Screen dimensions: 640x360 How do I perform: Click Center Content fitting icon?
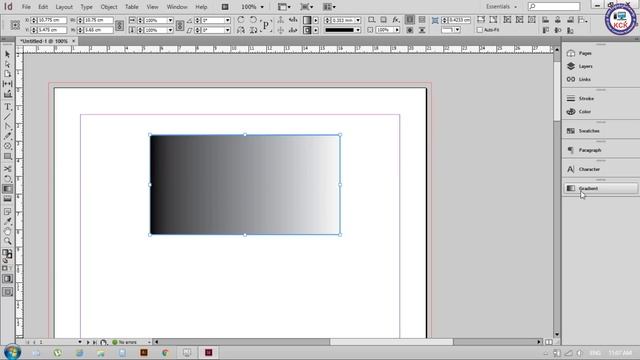pyautogui.click(x=531, y=20)
